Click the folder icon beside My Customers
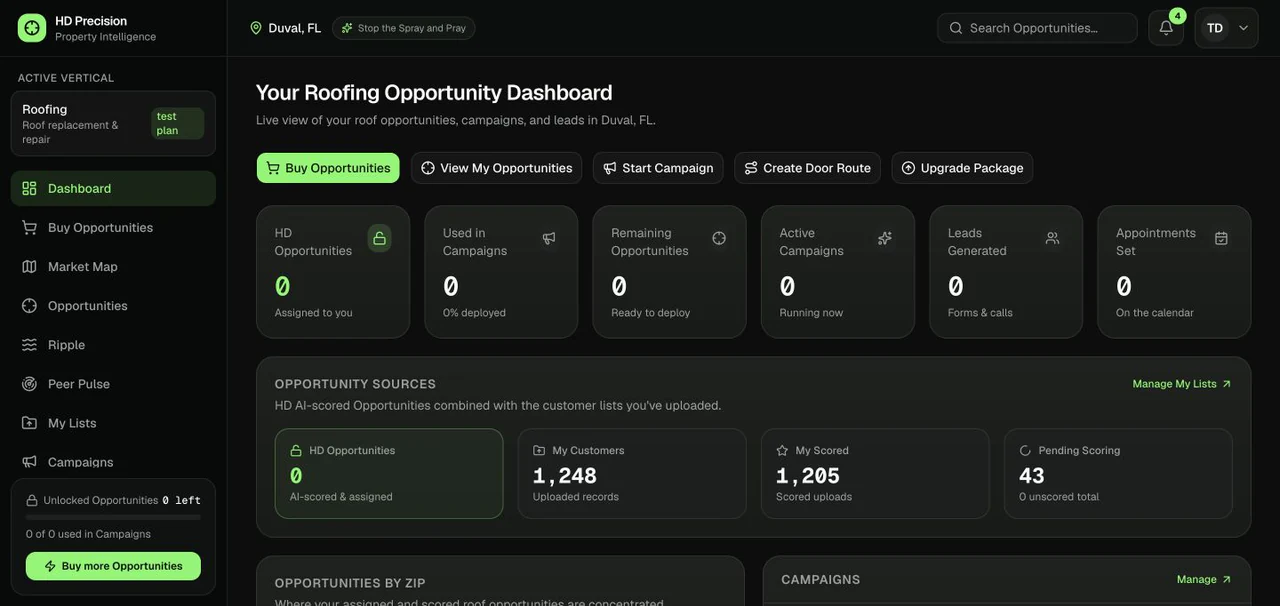The width and height of the screenshot is (1280, 606). 539,451
